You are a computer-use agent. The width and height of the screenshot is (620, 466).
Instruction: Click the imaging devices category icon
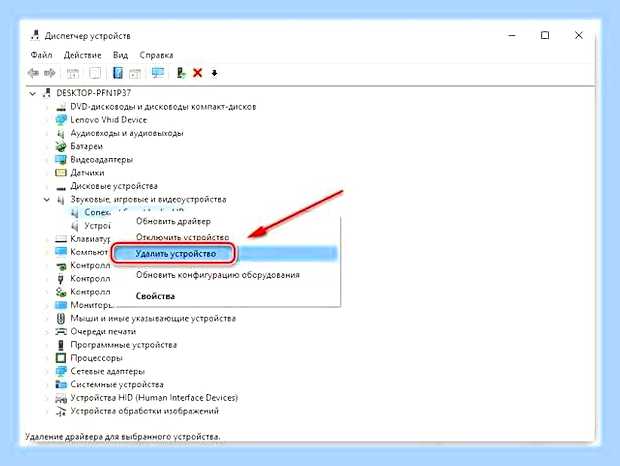(x=61, y=411)
